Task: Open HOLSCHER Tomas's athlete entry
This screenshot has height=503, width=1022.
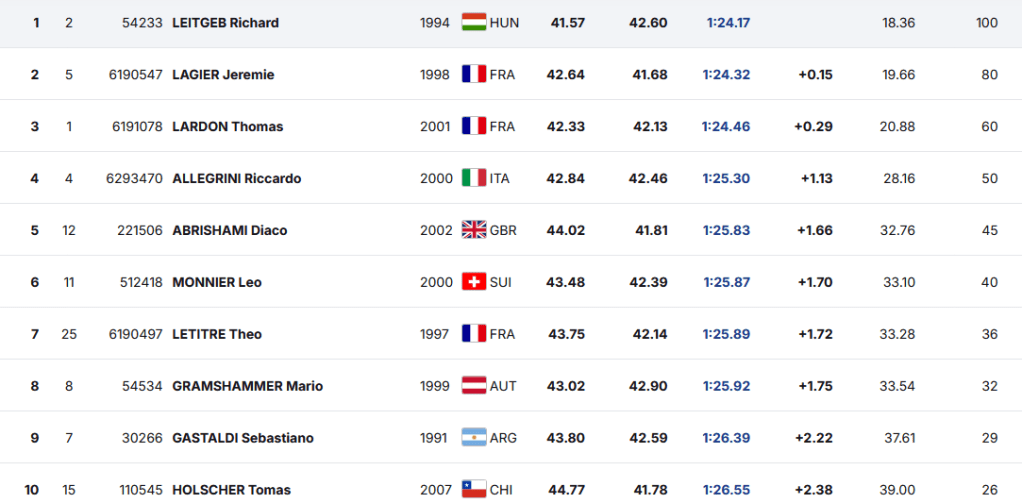Action: 231,490
